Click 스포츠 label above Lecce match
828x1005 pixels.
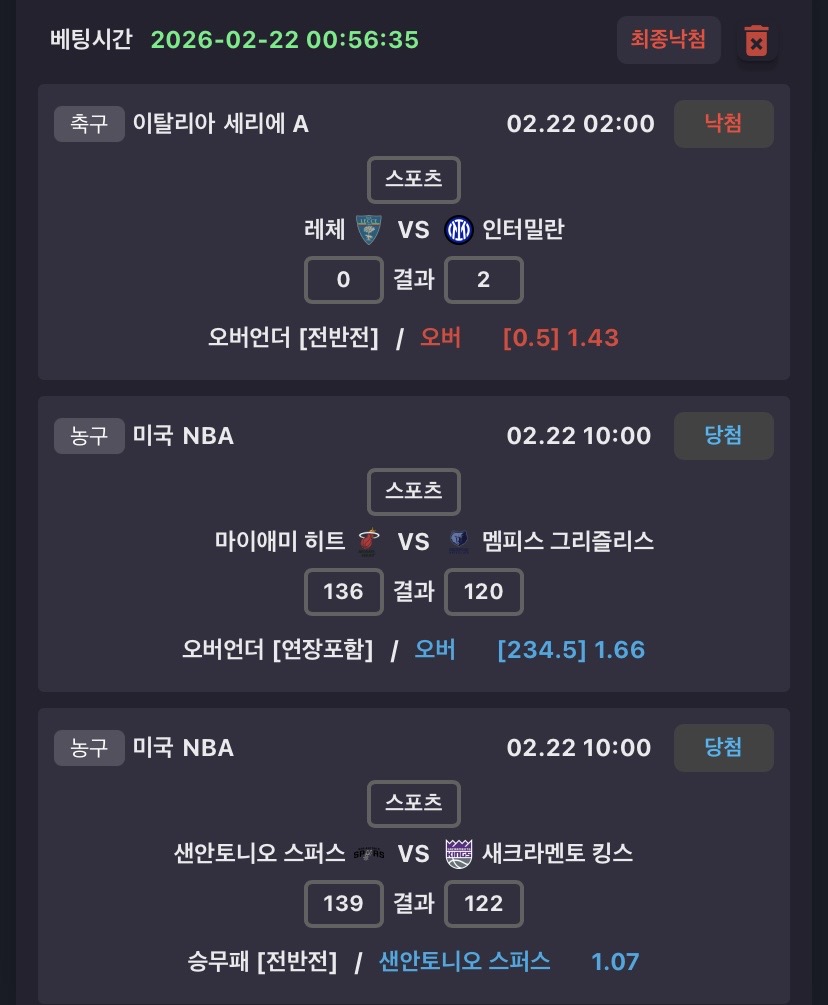(414, 180)
